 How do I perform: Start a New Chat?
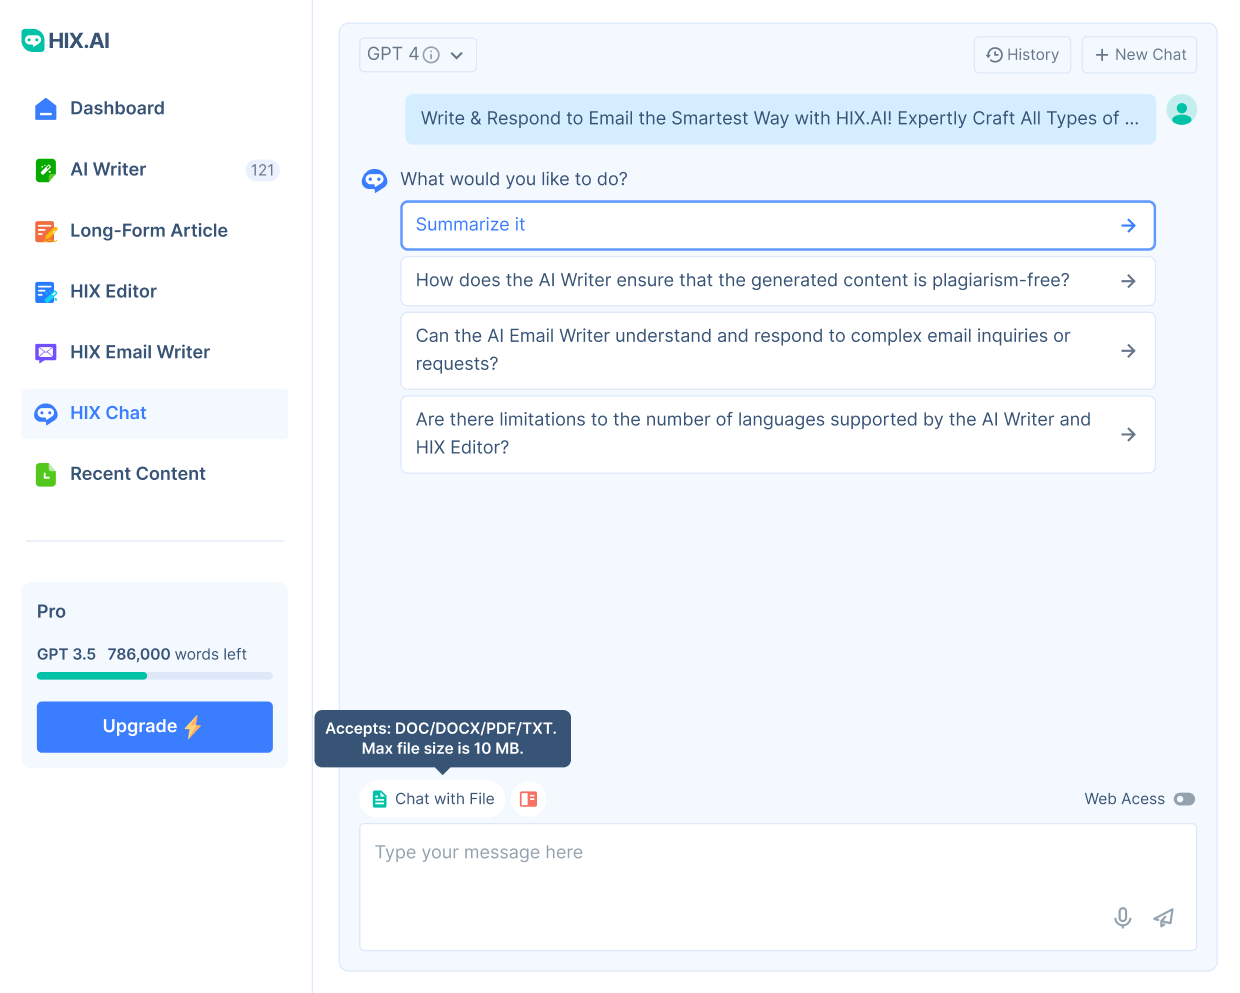coord(1139,55)
